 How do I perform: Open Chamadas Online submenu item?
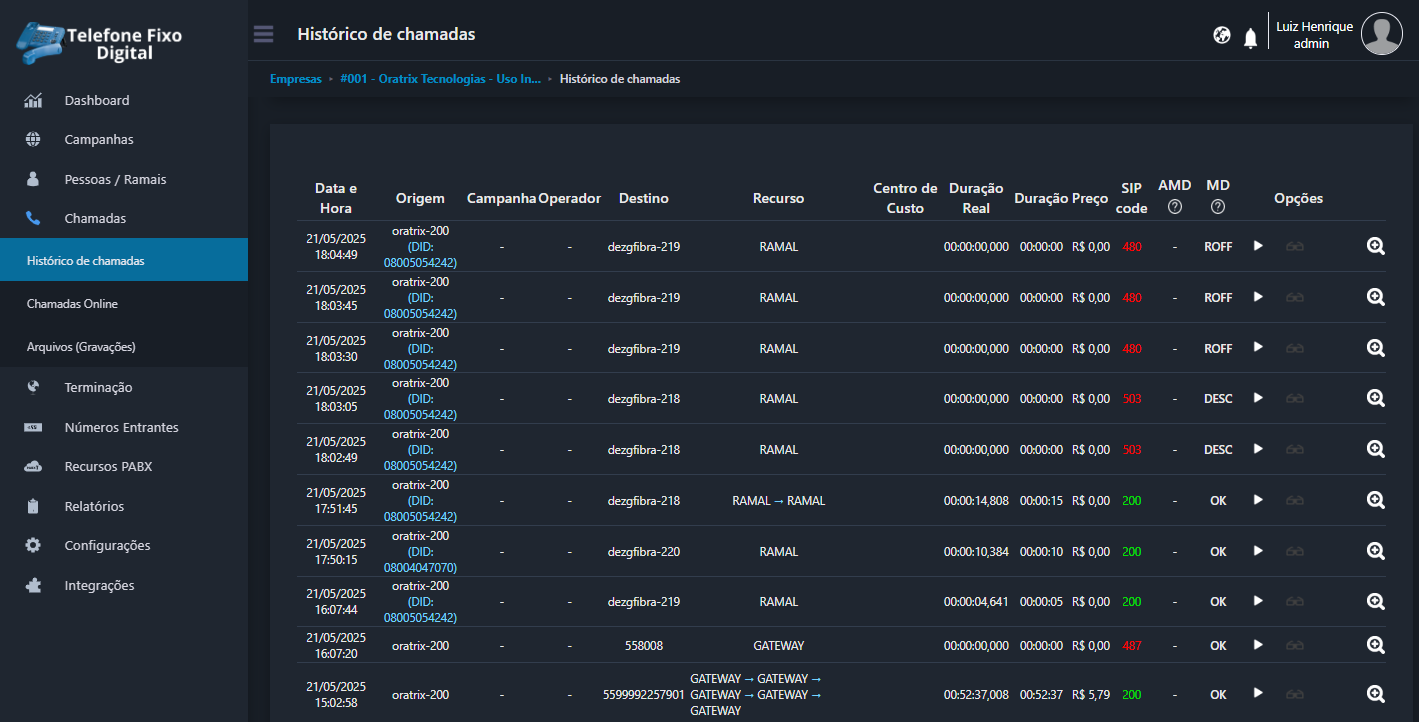(x=72, y=303)
